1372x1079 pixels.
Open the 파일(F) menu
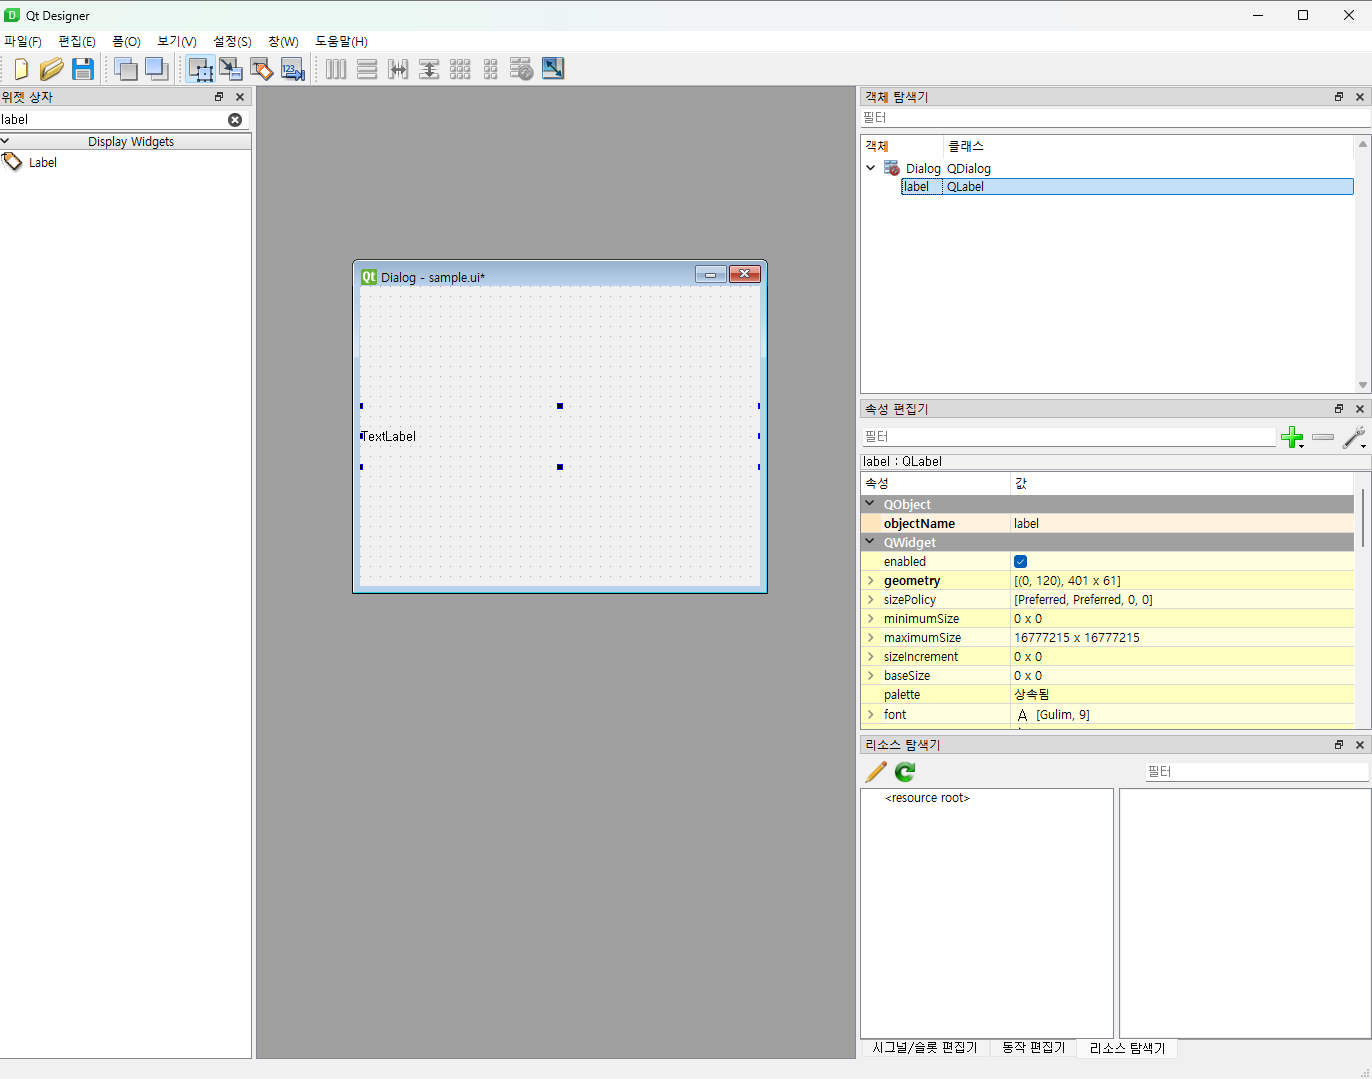coord(23,41)
